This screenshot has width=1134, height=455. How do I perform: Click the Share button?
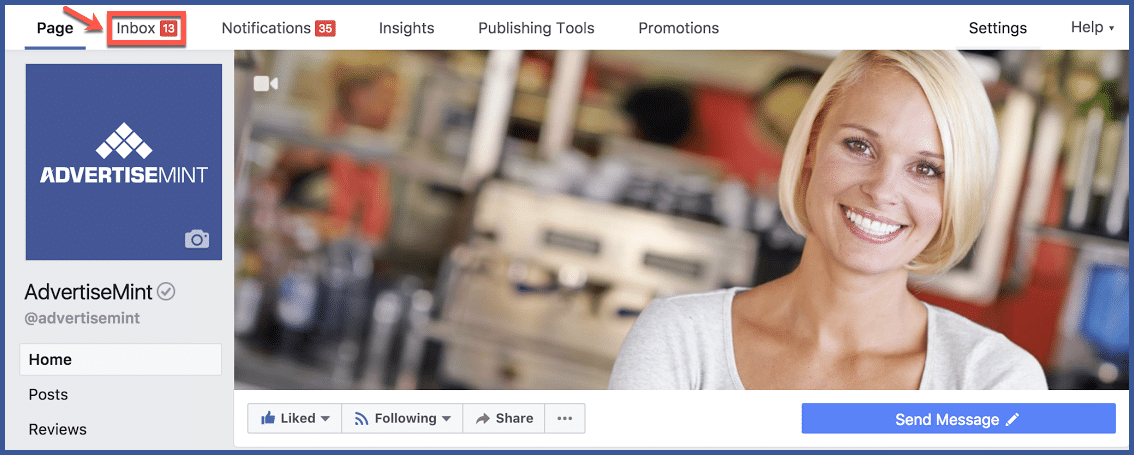[x=504, y=418]
